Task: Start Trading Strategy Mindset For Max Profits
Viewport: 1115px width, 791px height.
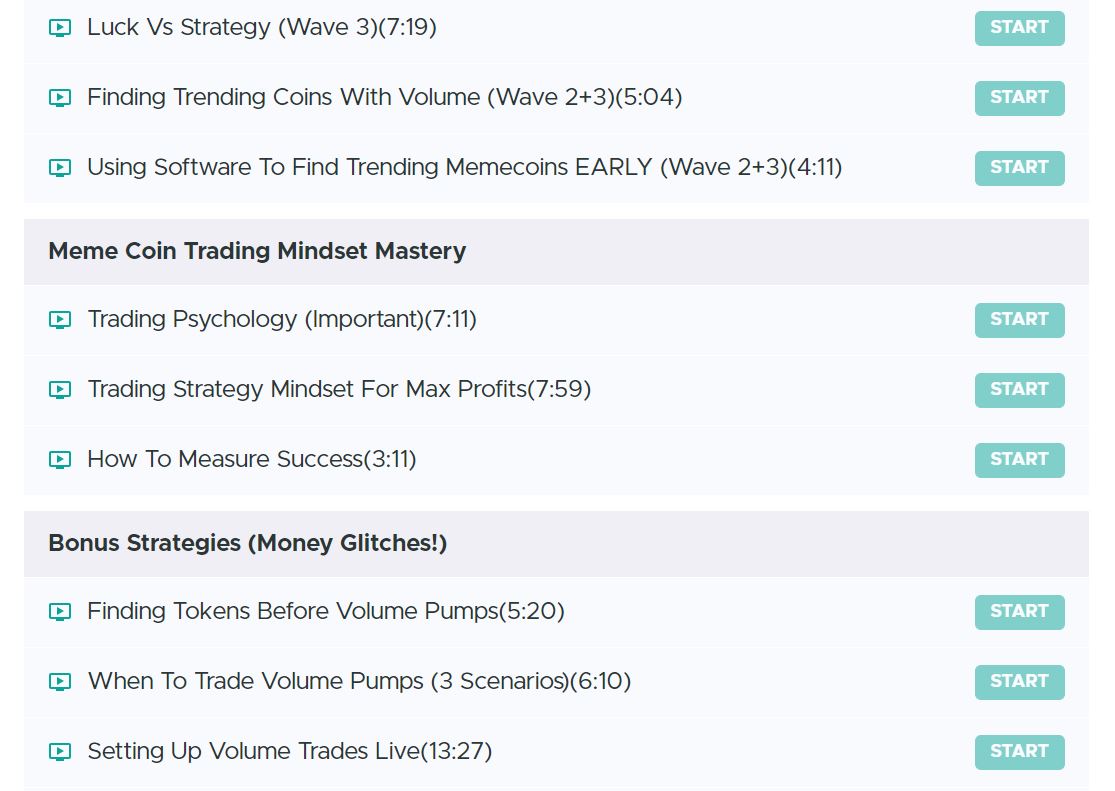Action: click(1019, 390)
